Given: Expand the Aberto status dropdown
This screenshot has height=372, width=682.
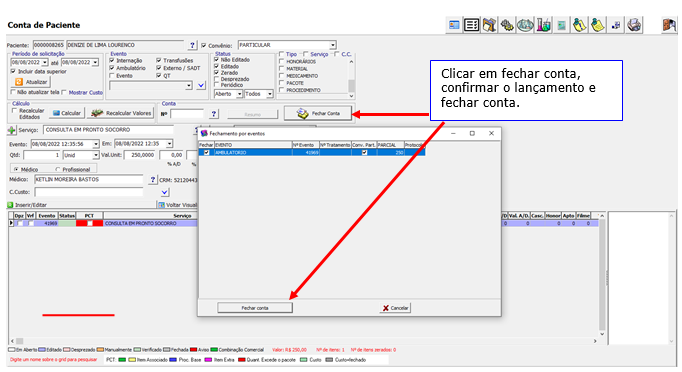Looking at the screenshot, I should 239,94.
